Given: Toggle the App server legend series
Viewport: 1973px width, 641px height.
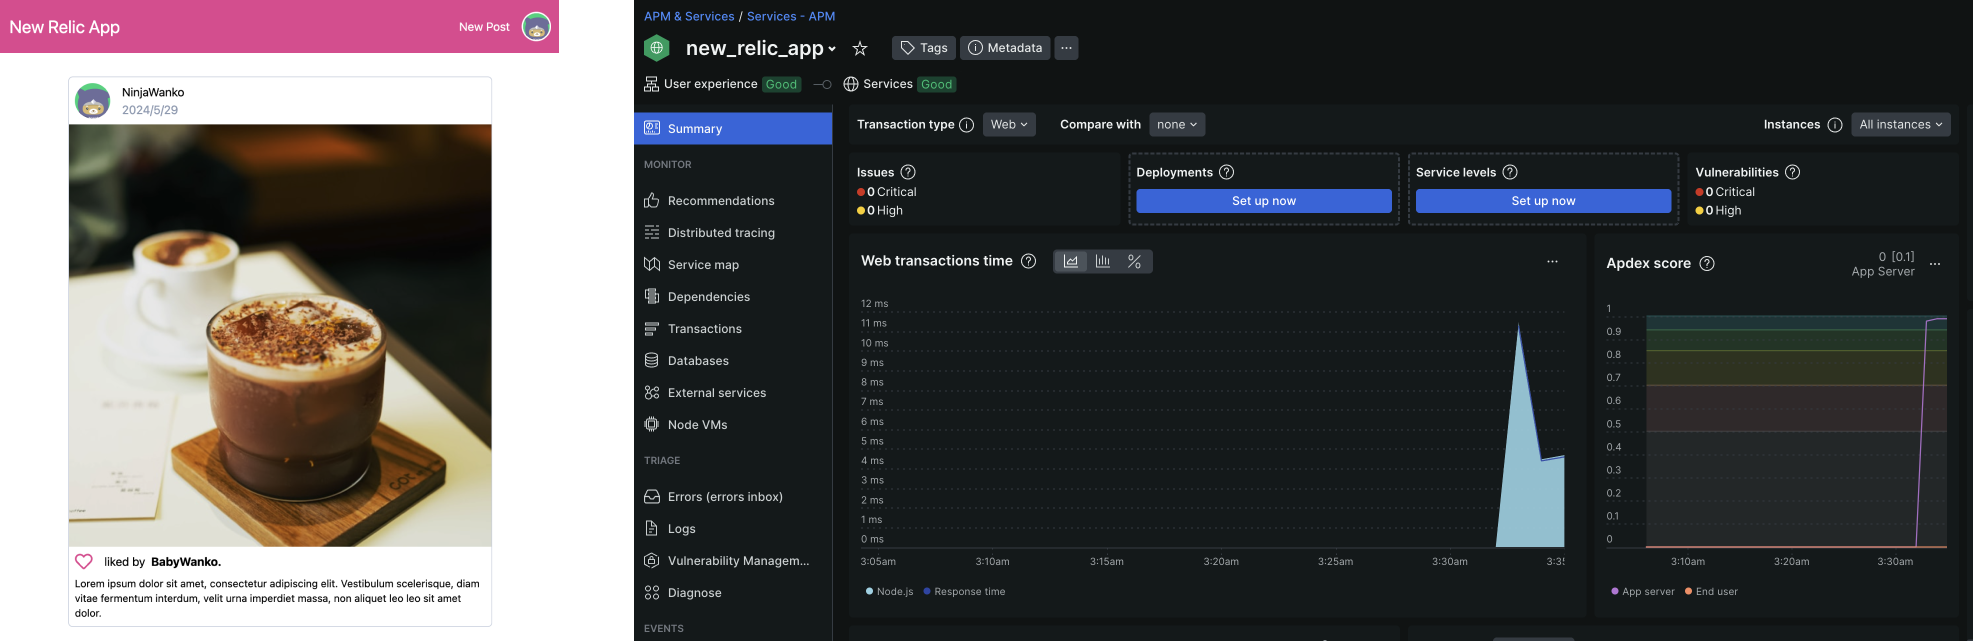Looking at the screenshot, I should point(1643,592).
